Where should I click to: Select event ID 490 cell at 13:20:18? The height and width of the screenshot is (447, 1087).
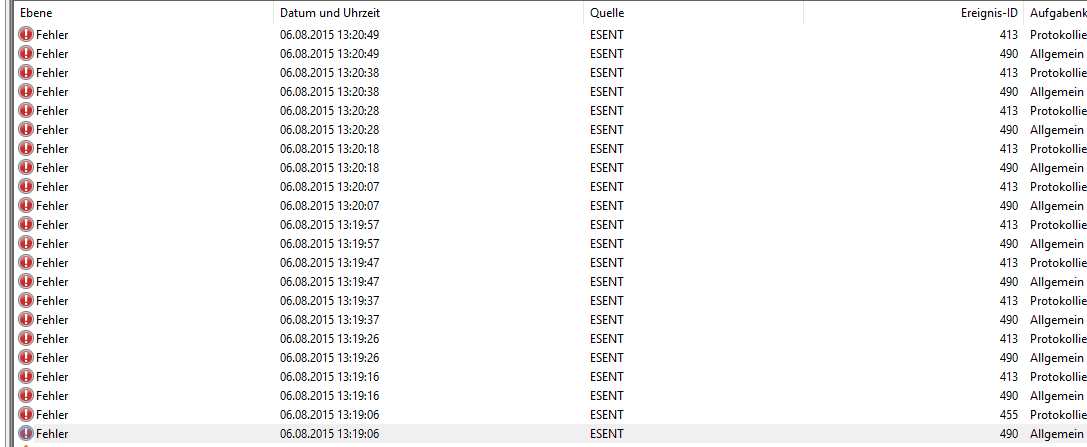click(x=1009, y=167)
